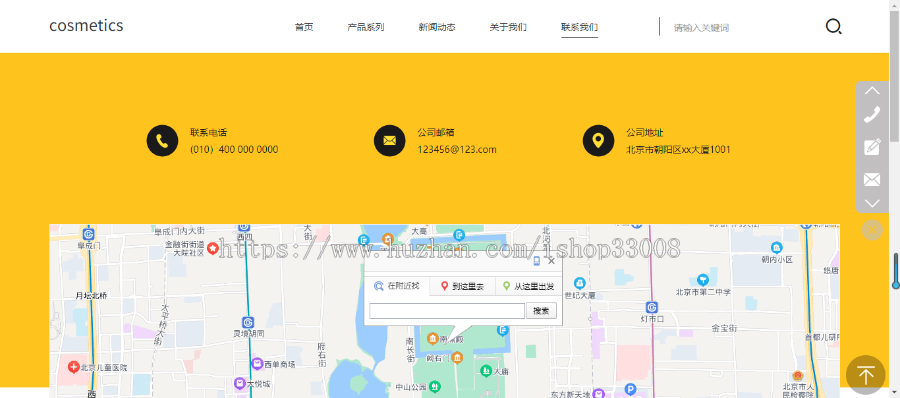Image resolution: width=900 pixels, height=398 pixels.
Task: Select 联系我们 in the navigation
Action: (x=579, y=27)
